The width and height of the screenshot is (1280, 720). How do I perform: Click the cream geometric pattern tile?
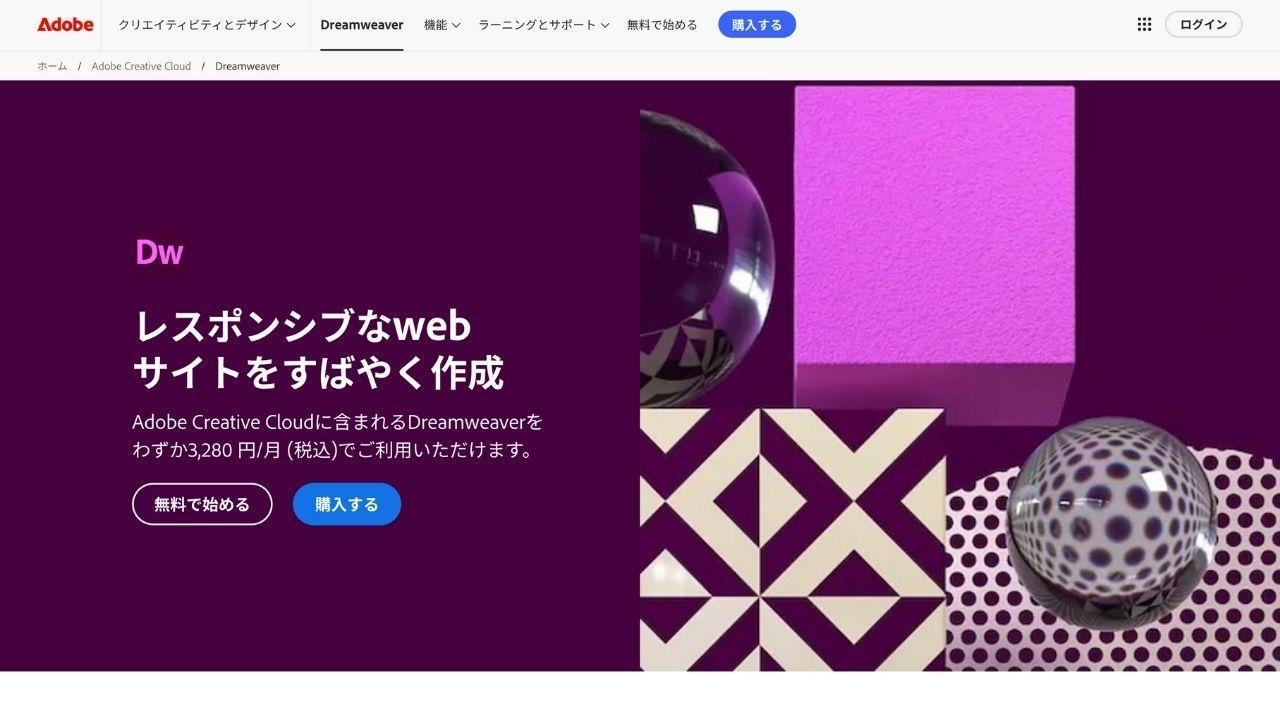click(x=792, y=540)
